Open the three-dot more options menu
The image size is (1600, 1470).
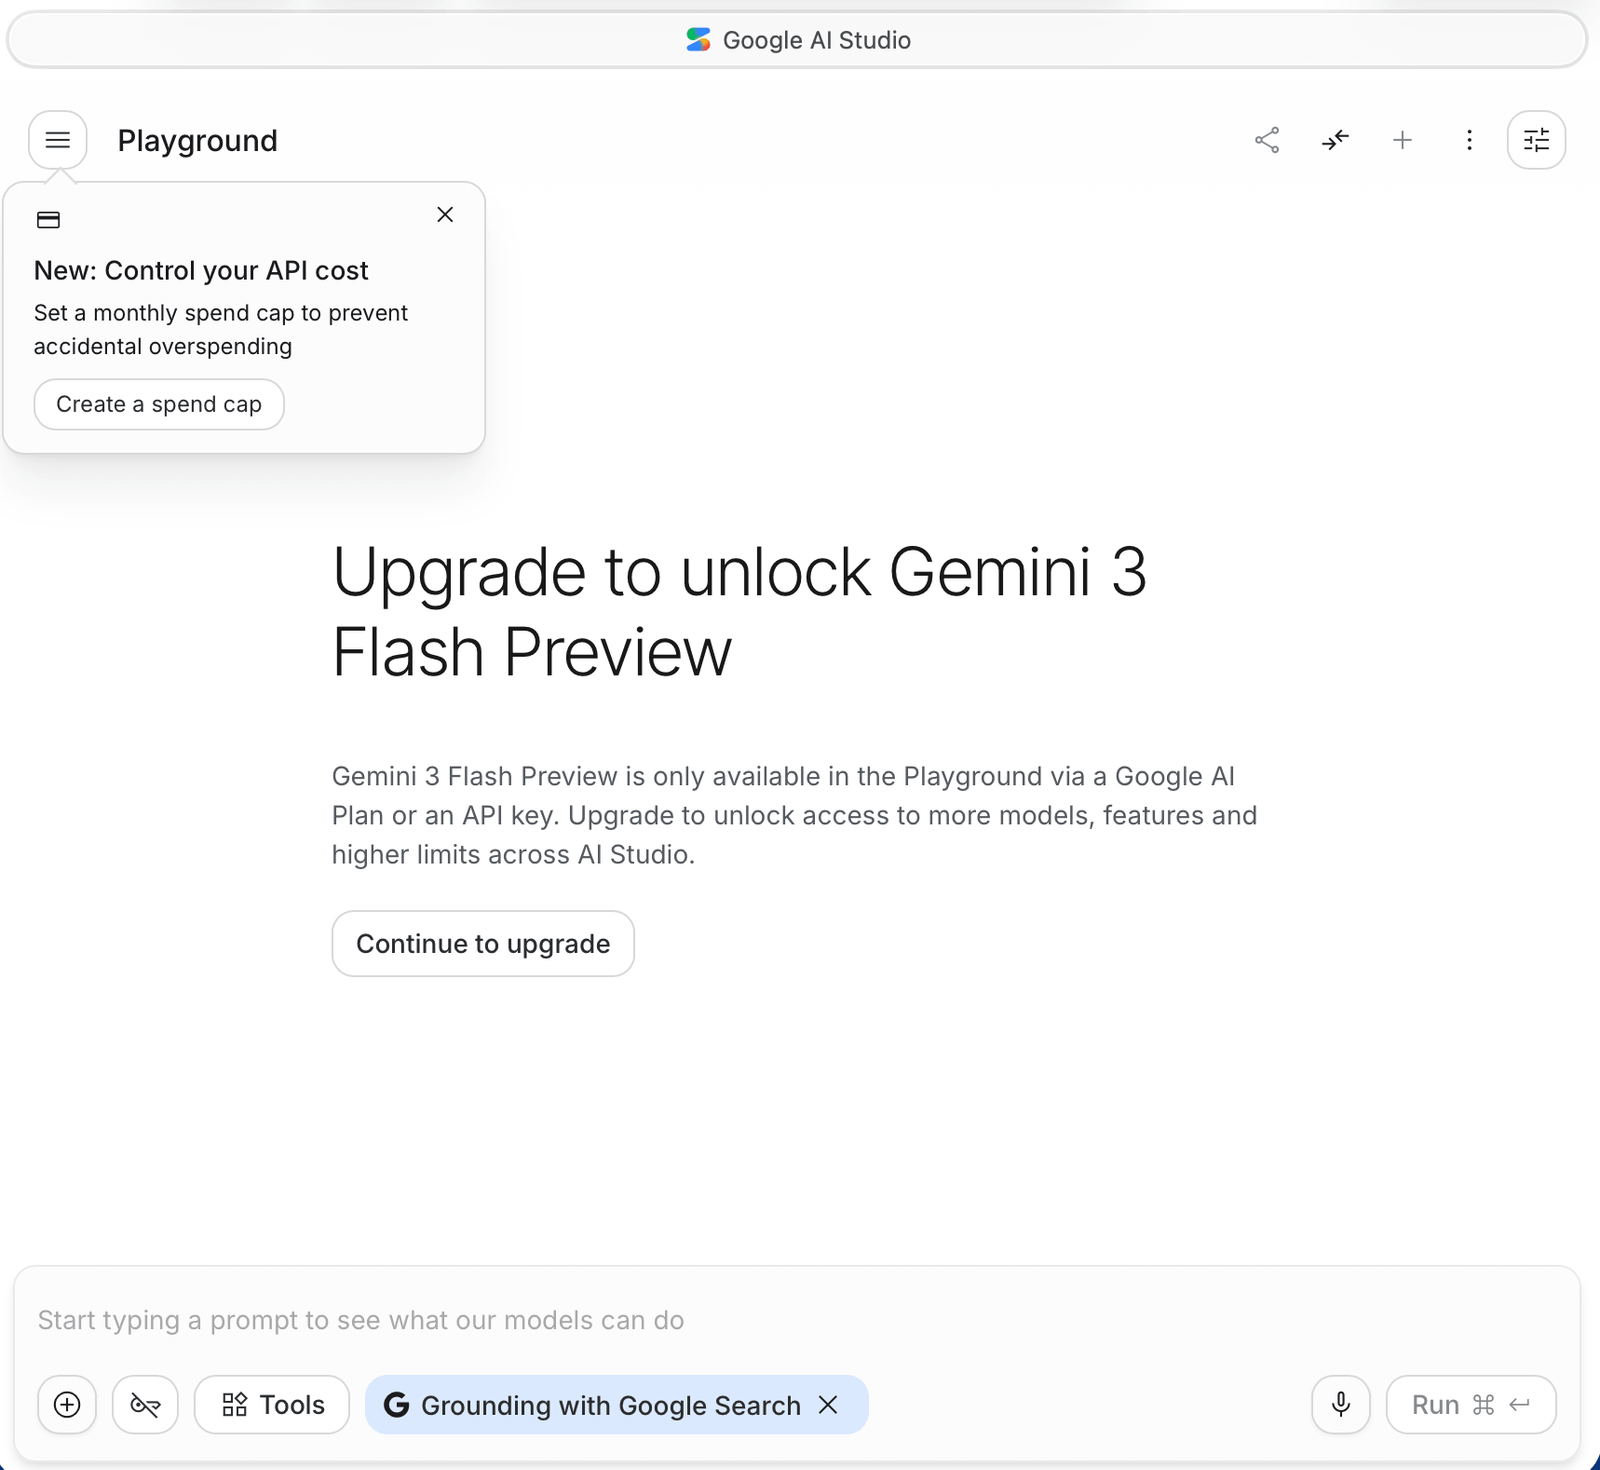pyautogui.click(x=1469, y=140)
